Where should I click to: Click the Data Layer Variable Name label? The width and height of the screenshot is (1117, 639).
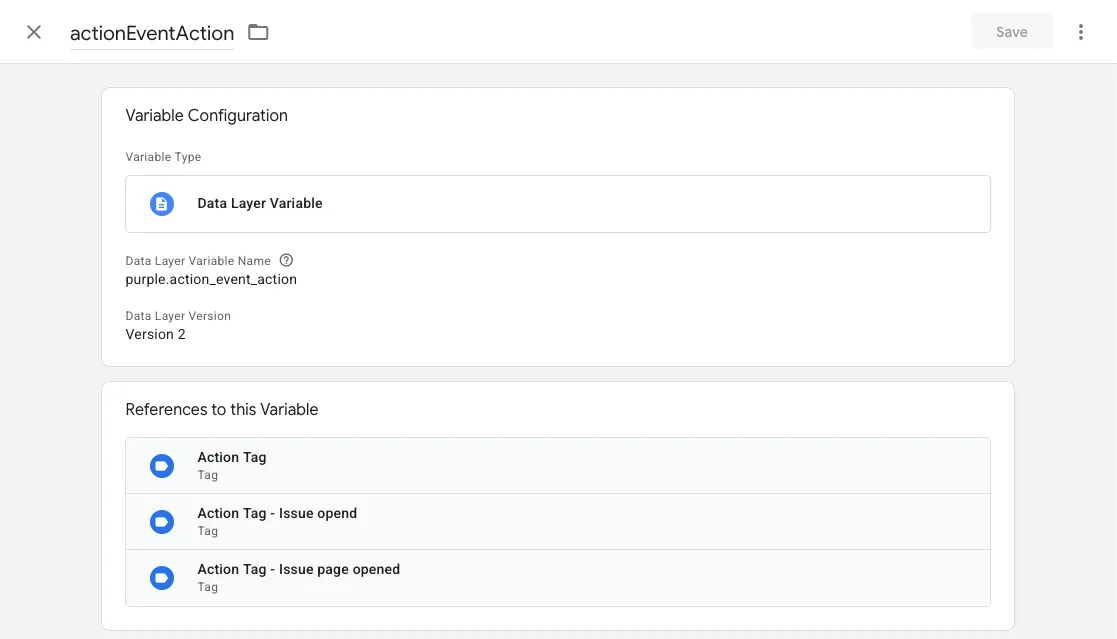198,261
